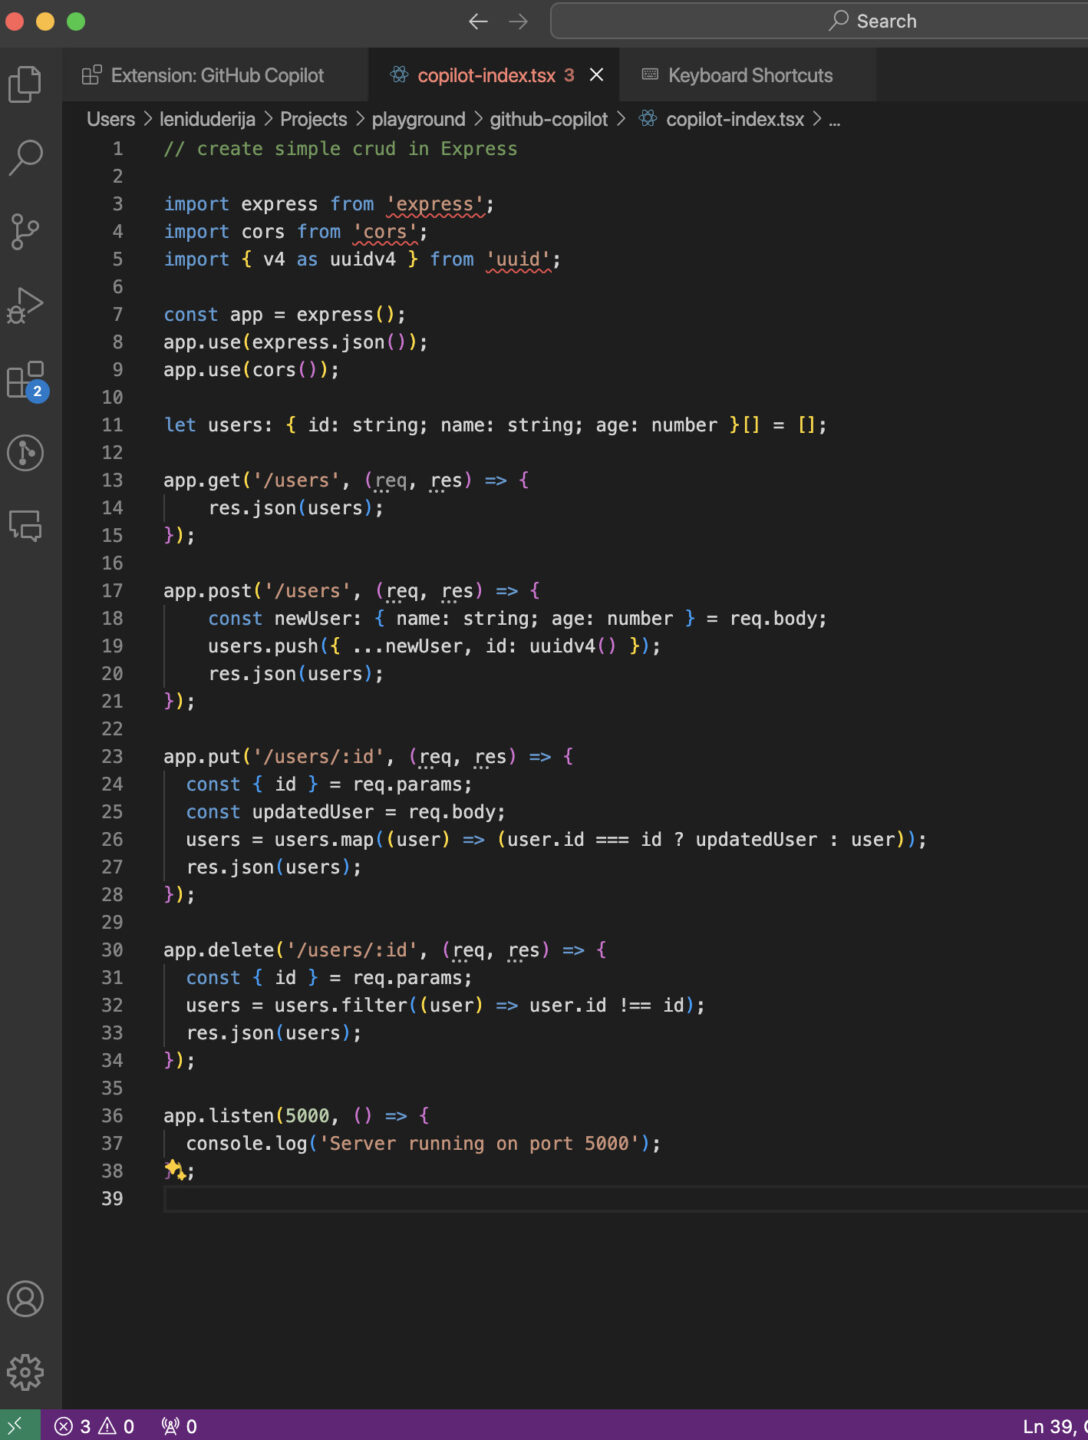Switch to the Keyboard Shortcuts tab
Image resolution: width=1088 pixels, height=1440 pixels.
[x=750, y=75]
